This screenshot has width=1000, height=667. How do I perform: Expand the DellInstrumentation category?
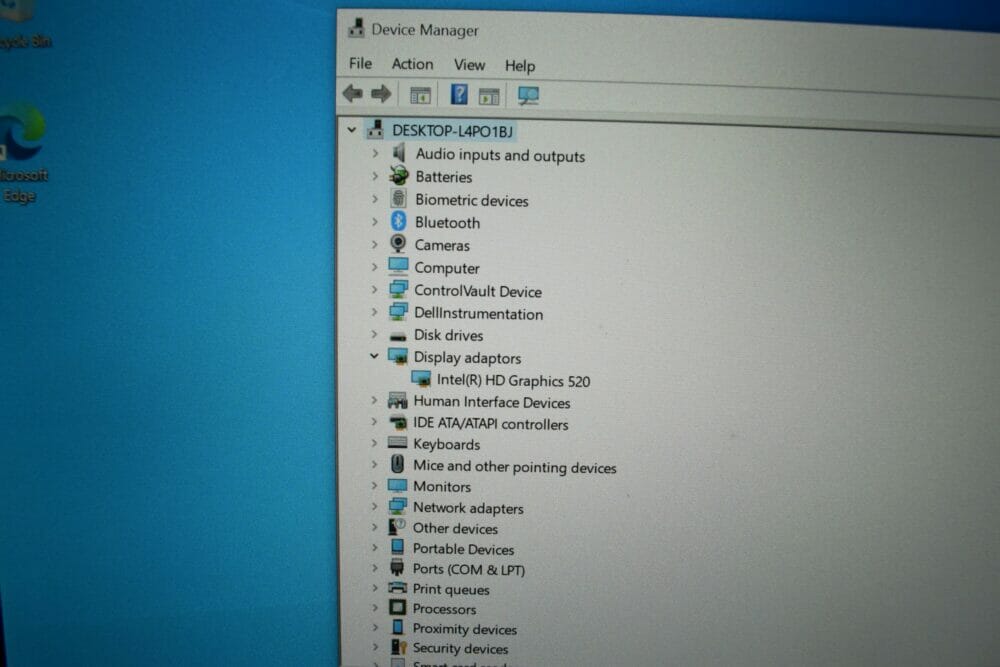tap(375, 312)
